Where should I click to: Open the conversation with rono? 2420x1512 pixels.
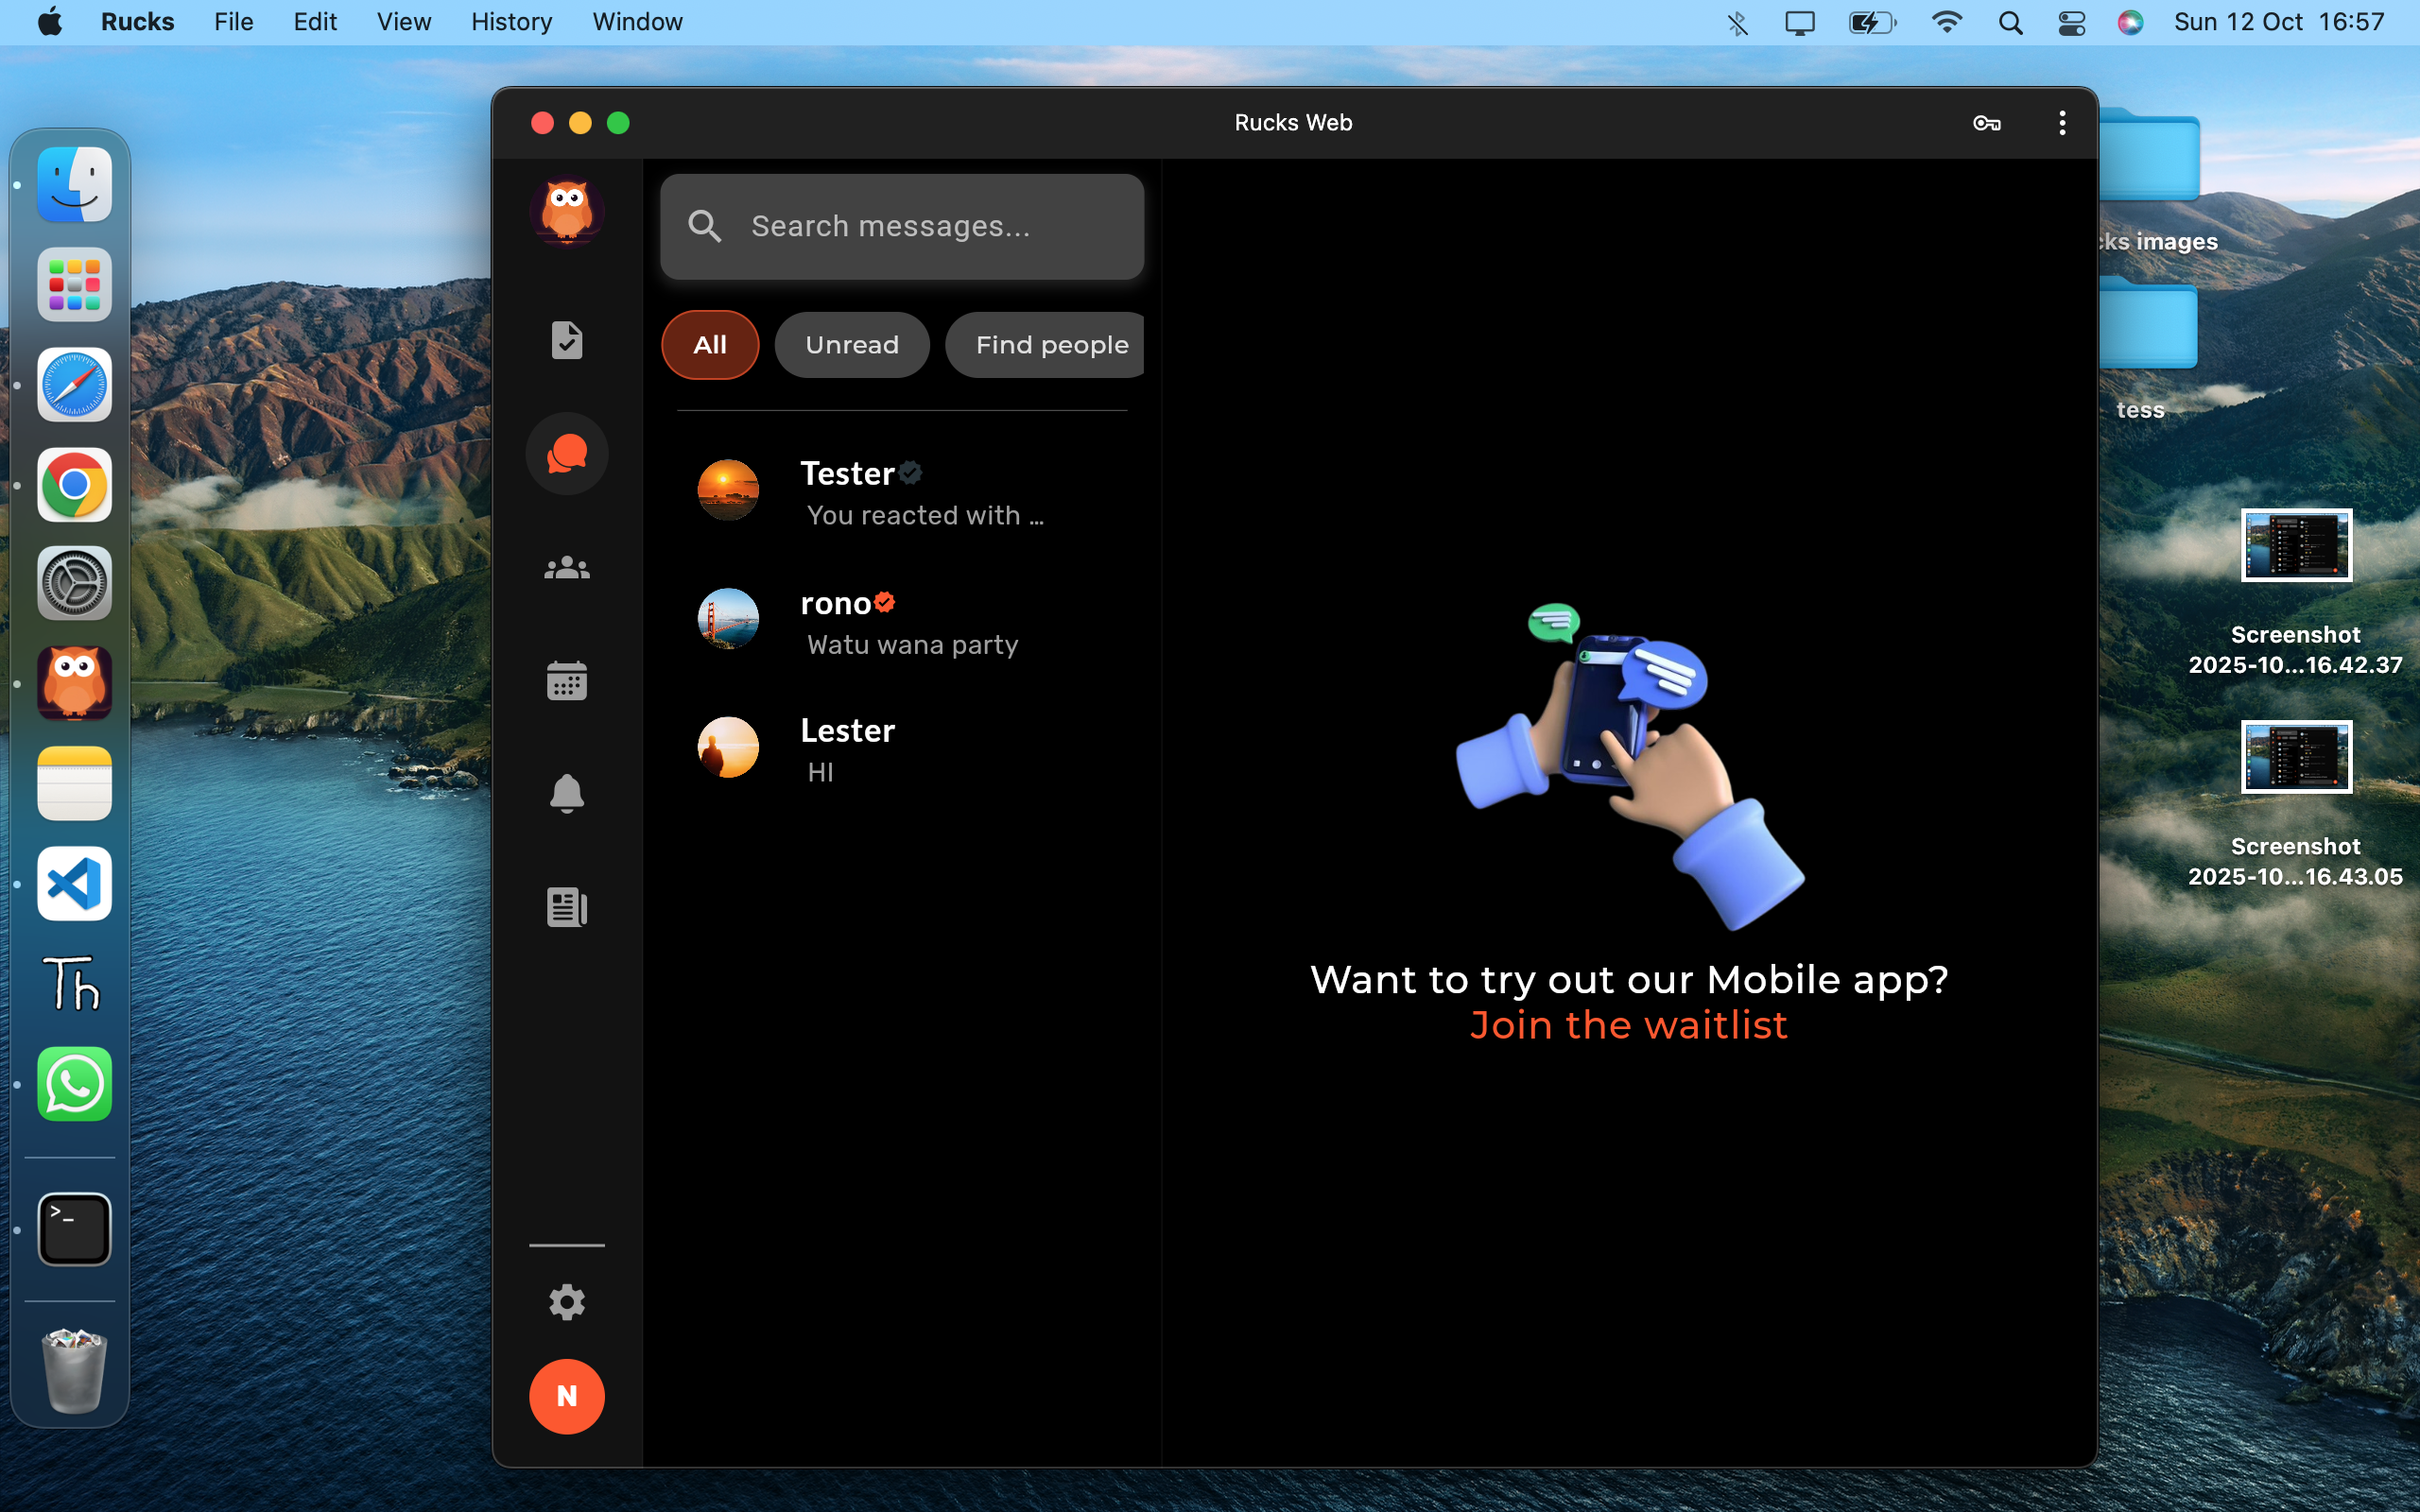click(900, 622)
